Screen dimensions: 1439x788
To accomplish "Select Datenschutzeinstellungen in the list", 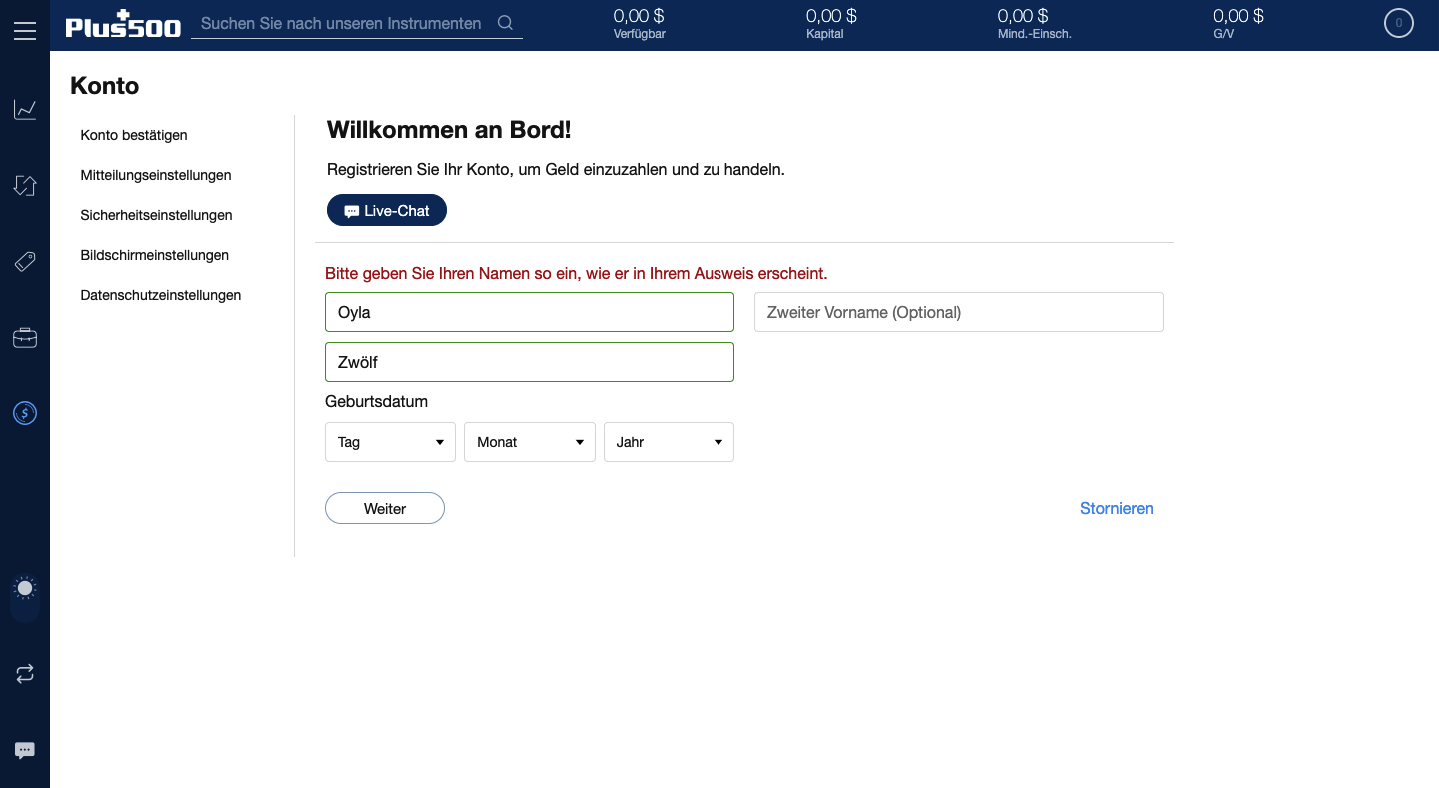I will 160,295.
